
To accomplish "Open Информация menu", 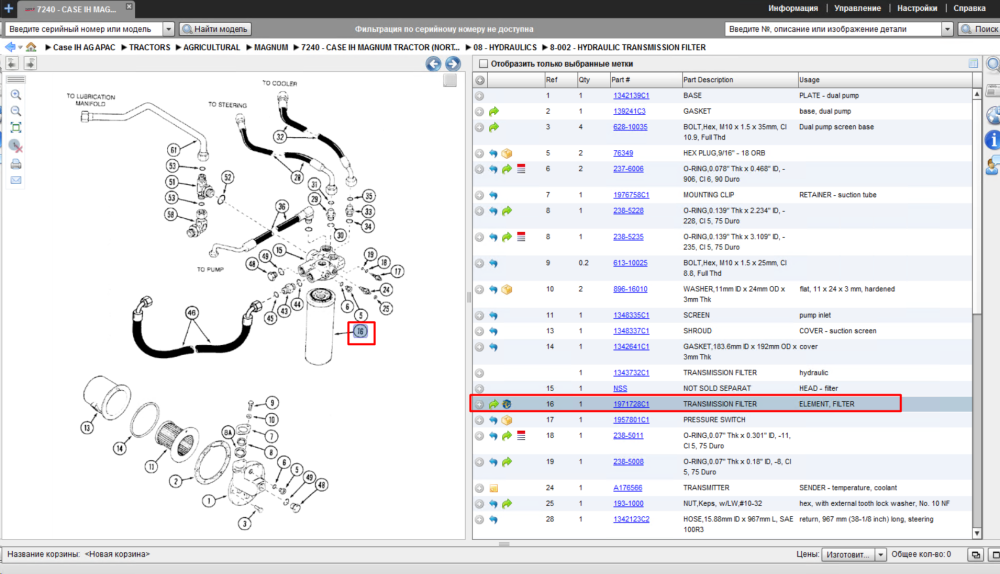I will tap(793, 8).
